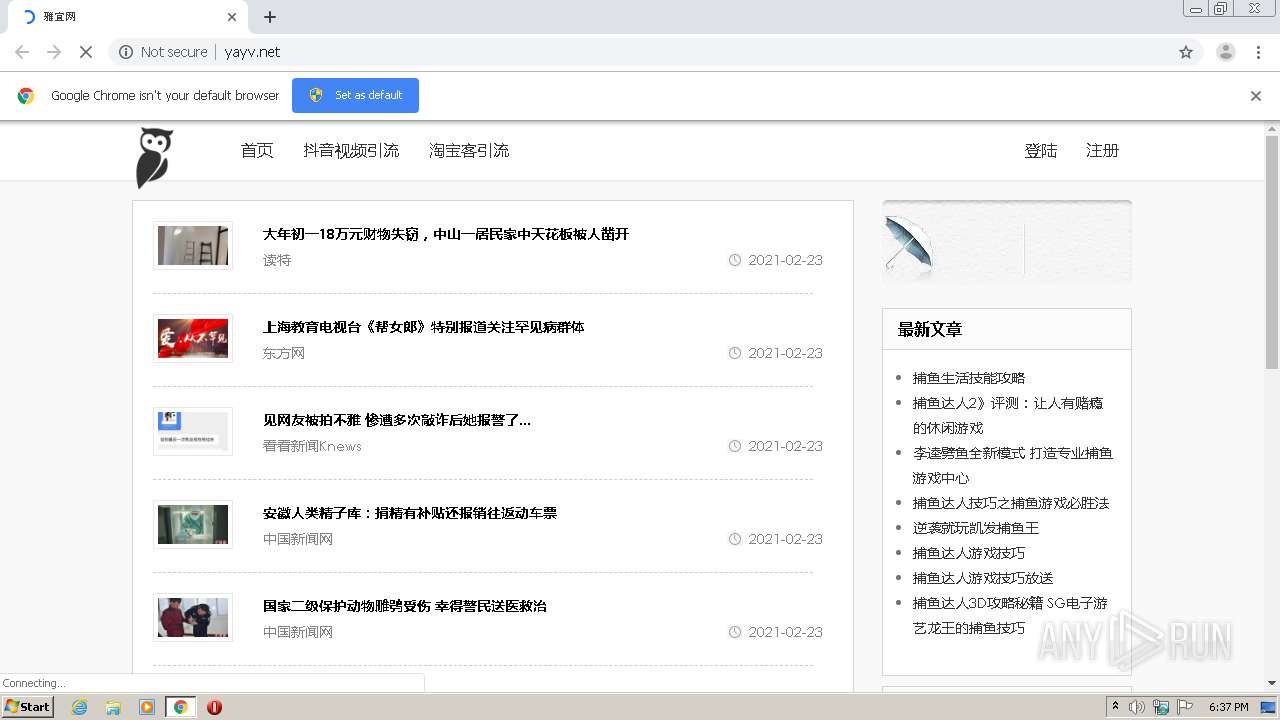Screen dimensions: 1280x720
Task: Click the umbrella banner image
Action: pos(1007,241)
